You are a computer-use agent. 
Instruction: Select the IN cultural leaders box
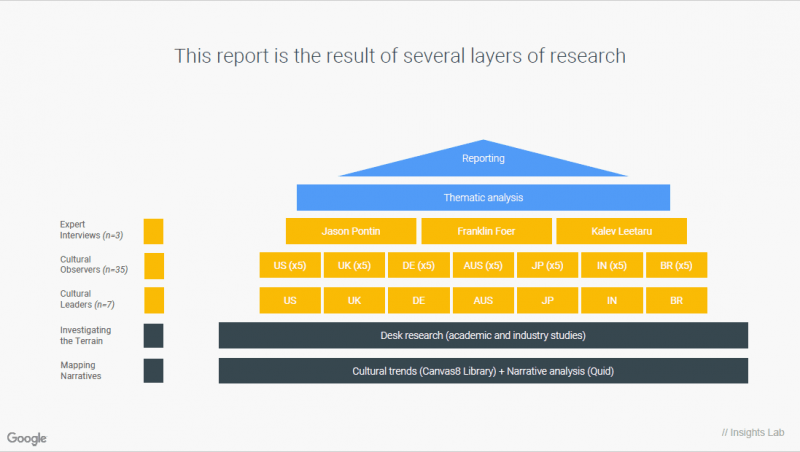pos(612,300)
